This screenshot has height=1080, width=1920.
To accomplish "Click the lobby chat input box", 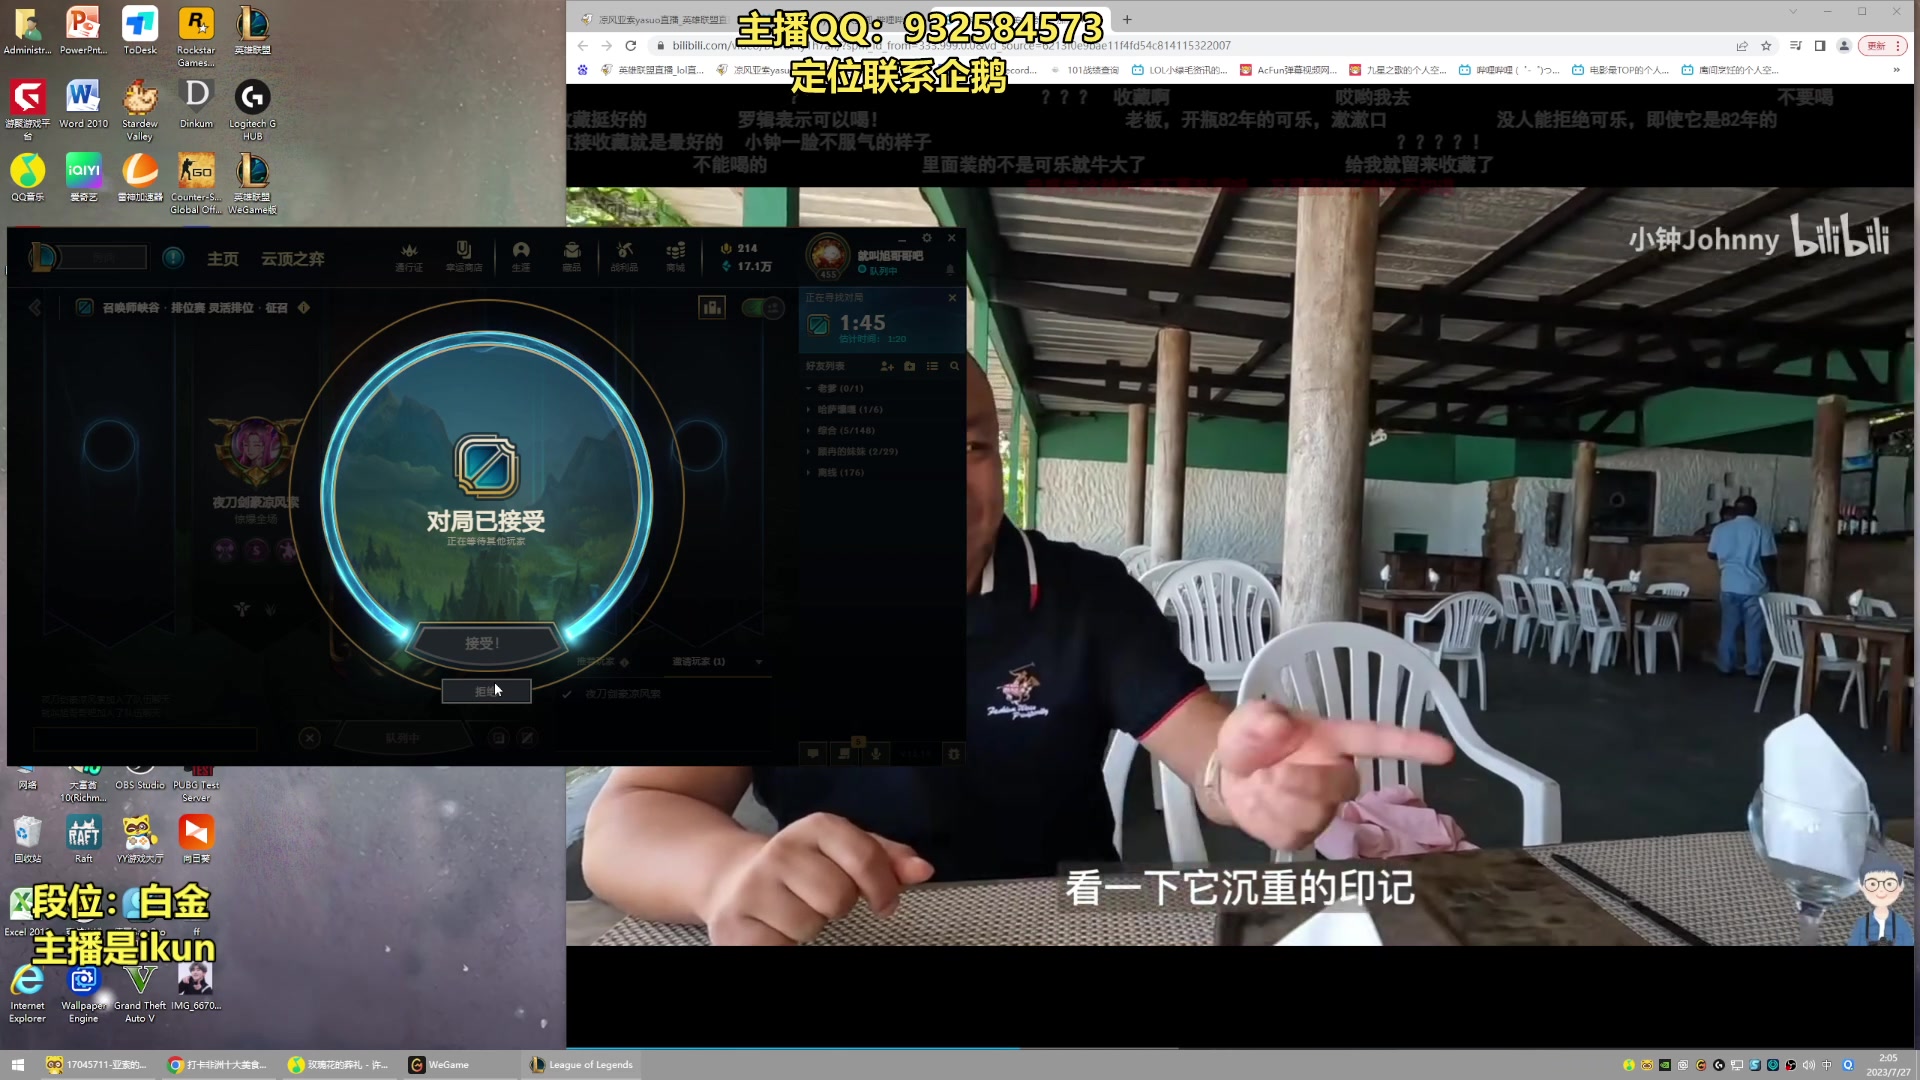I will (145, 739).
